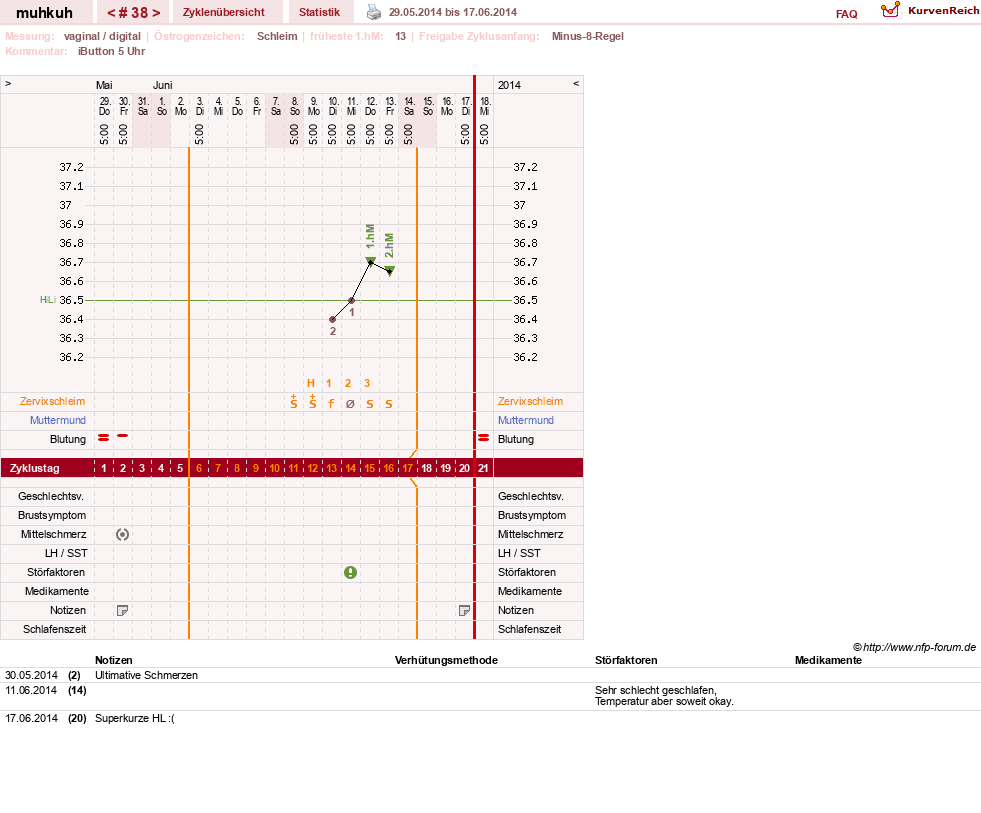
Task: Click the Medikamente column header in notes
Action: pos(828,660)
